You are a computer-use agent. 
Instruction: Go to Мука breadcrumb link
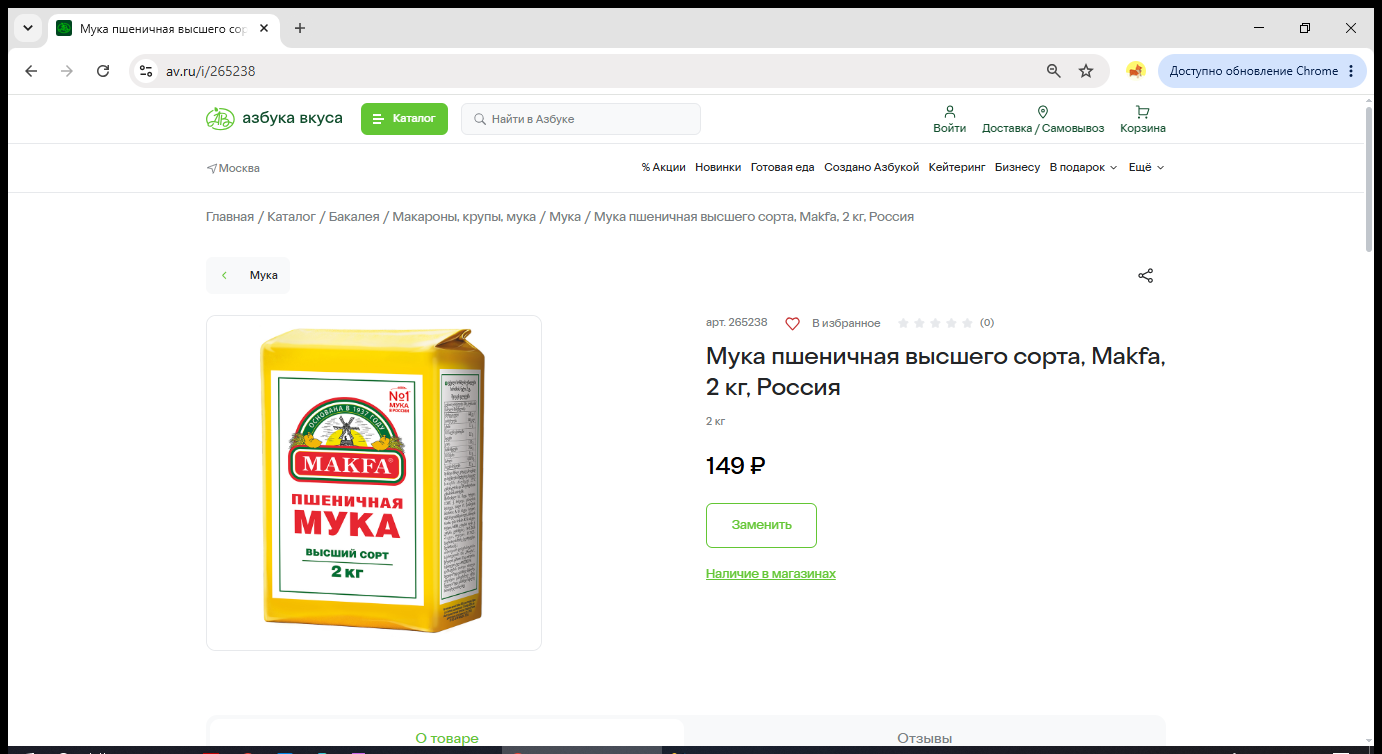click(x=565, y=217)
